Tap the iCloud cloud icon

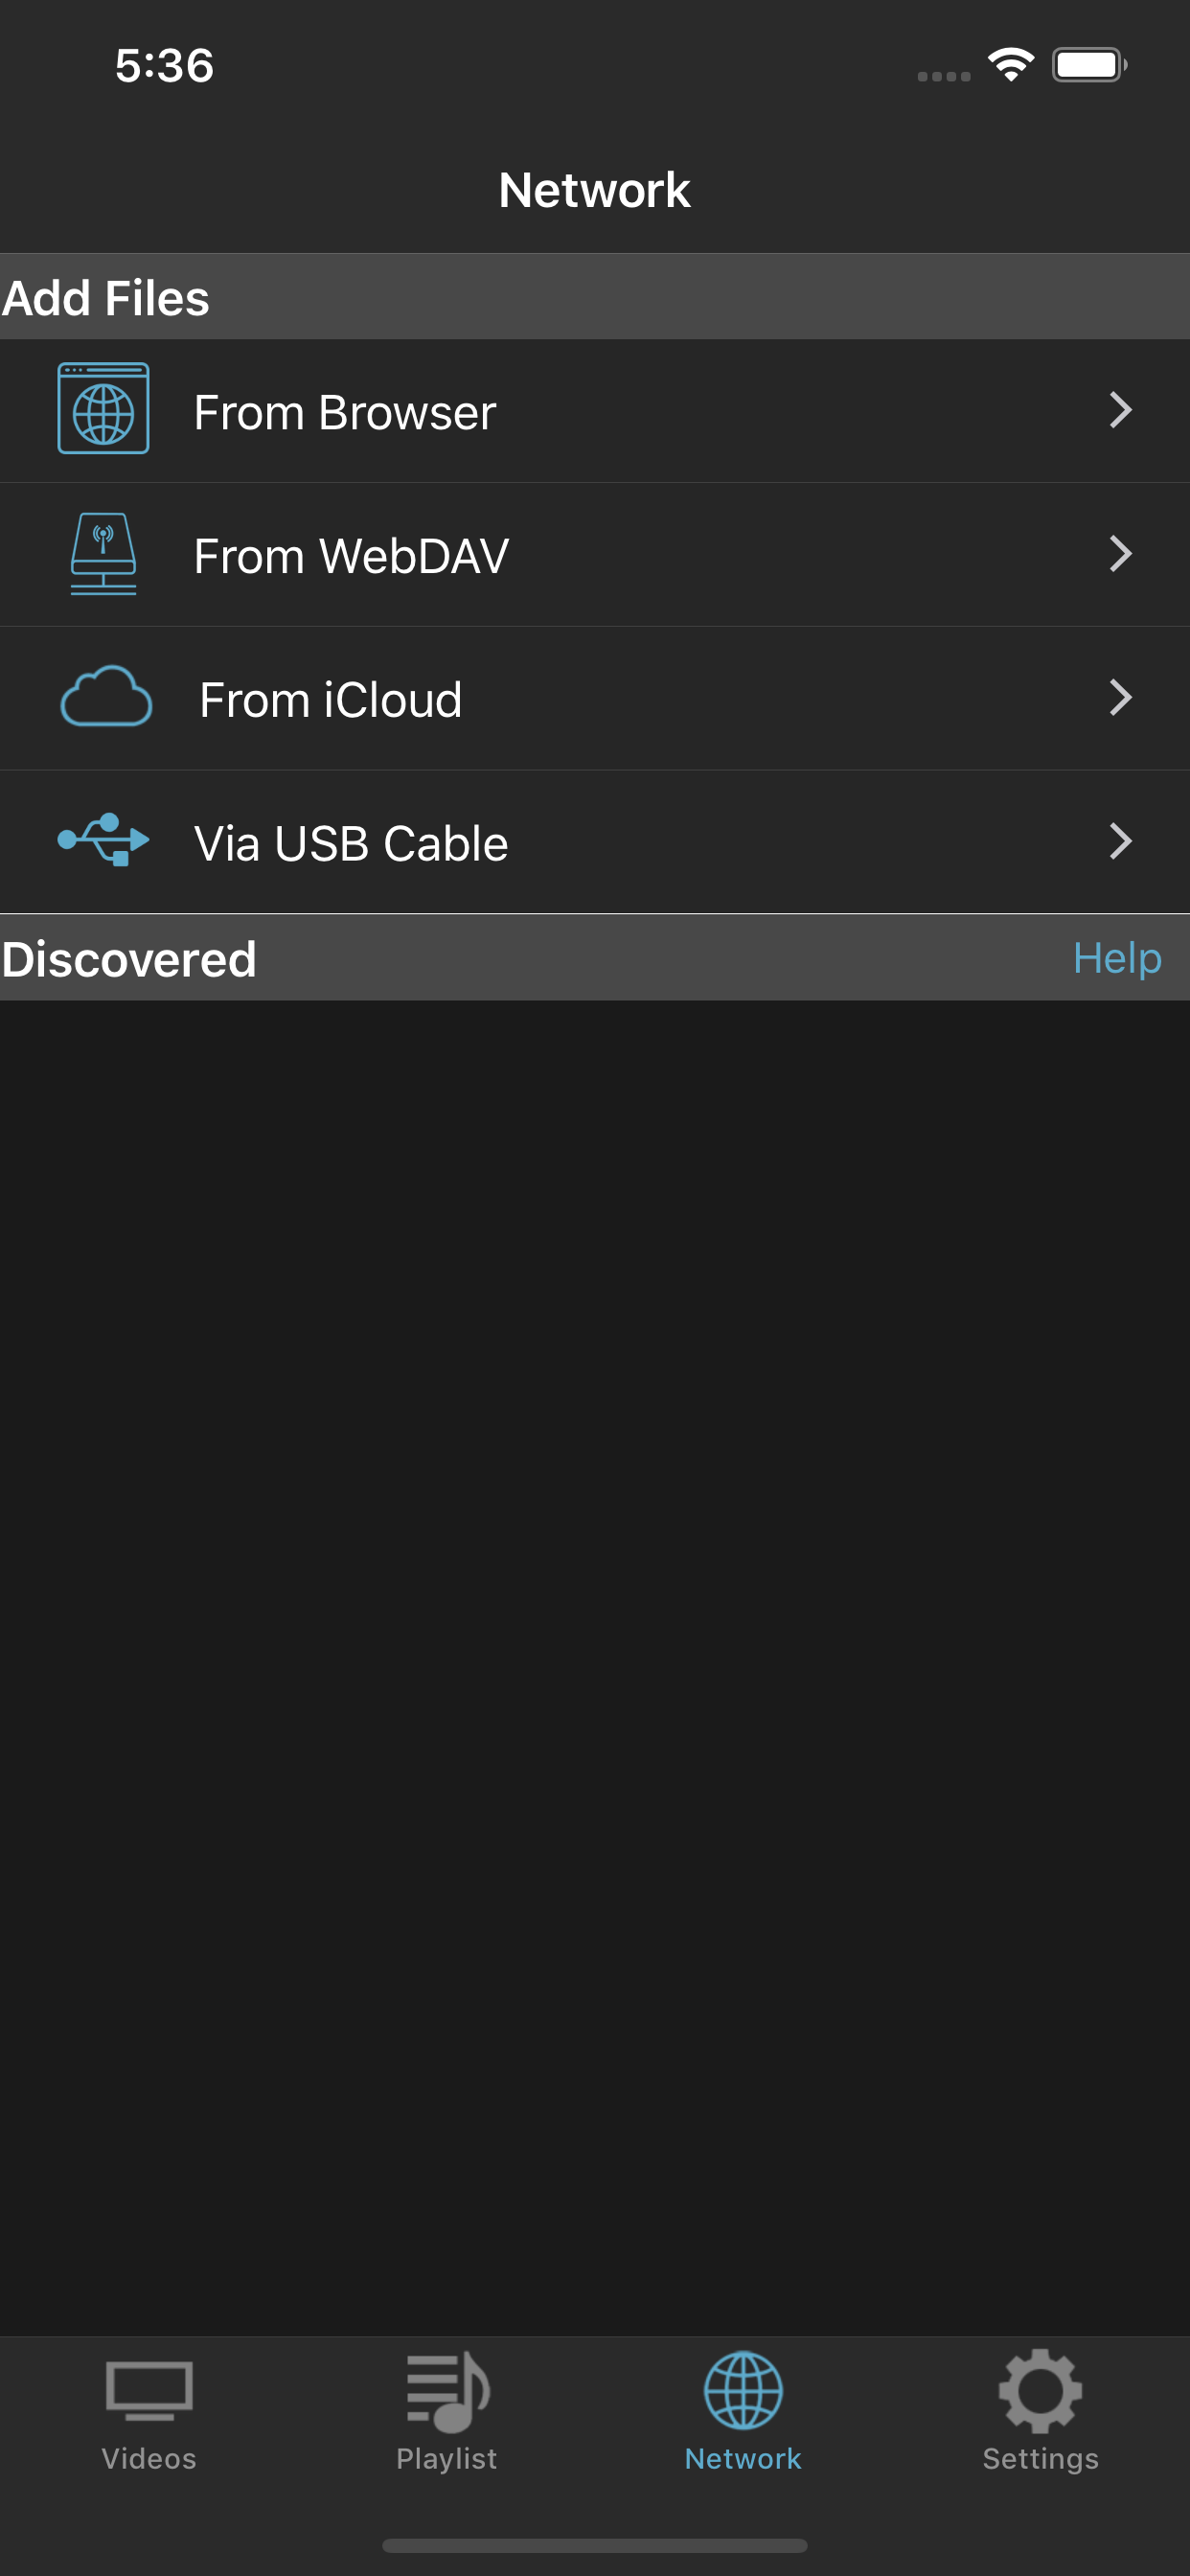tap(106, 697)
